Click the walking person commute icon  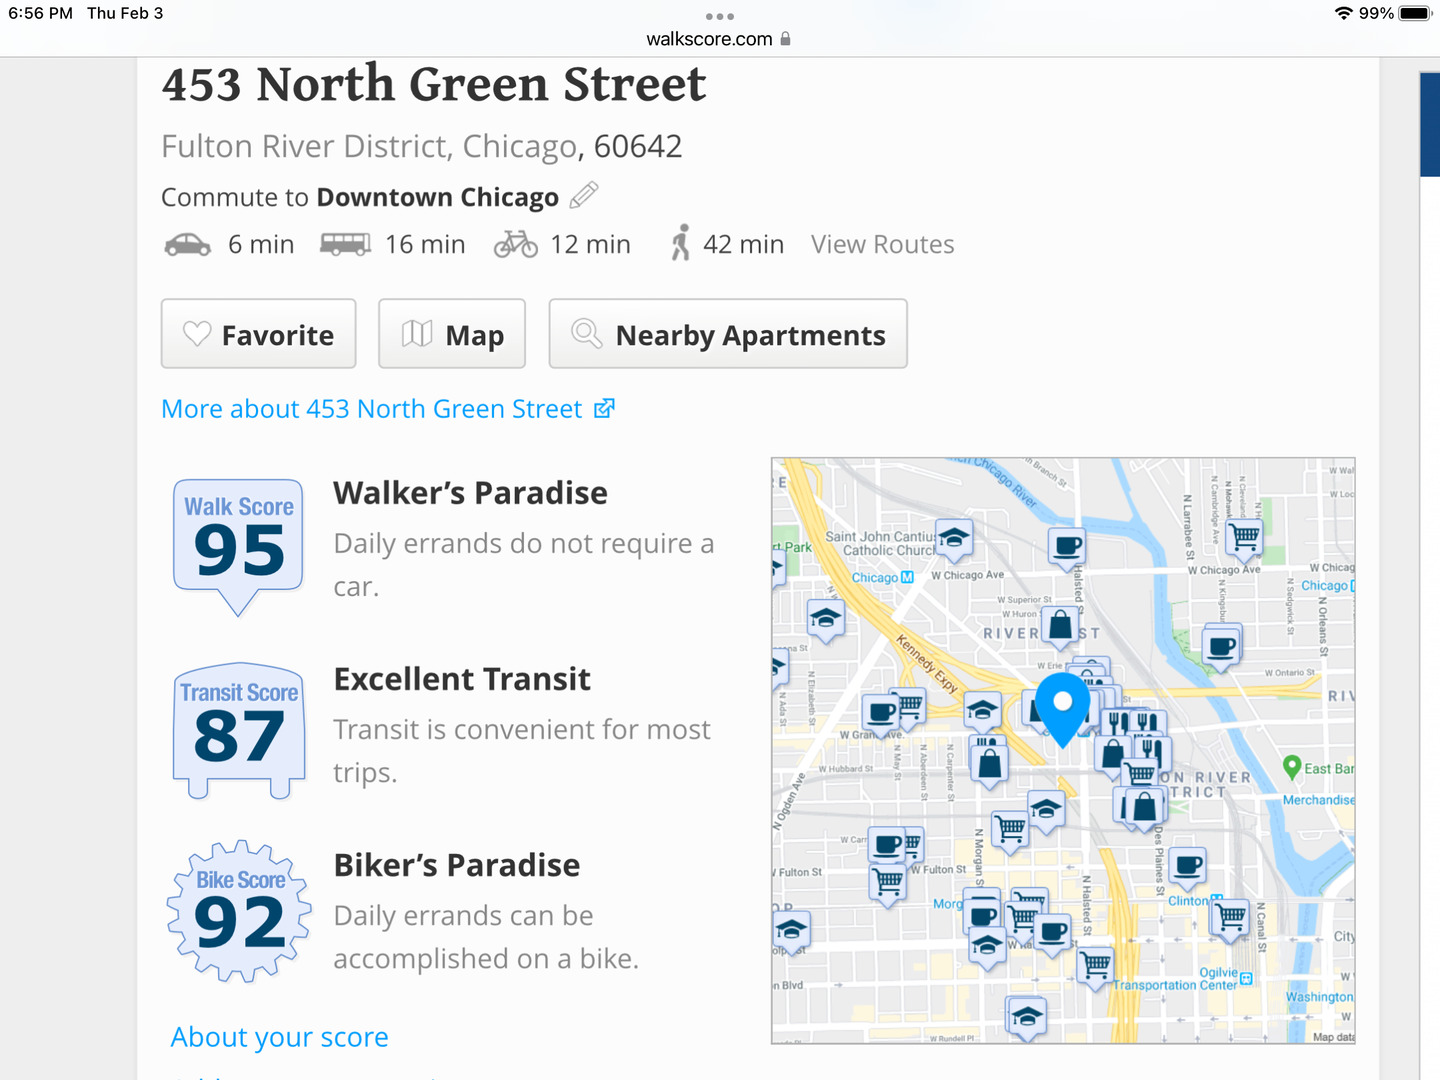(681, 243)
